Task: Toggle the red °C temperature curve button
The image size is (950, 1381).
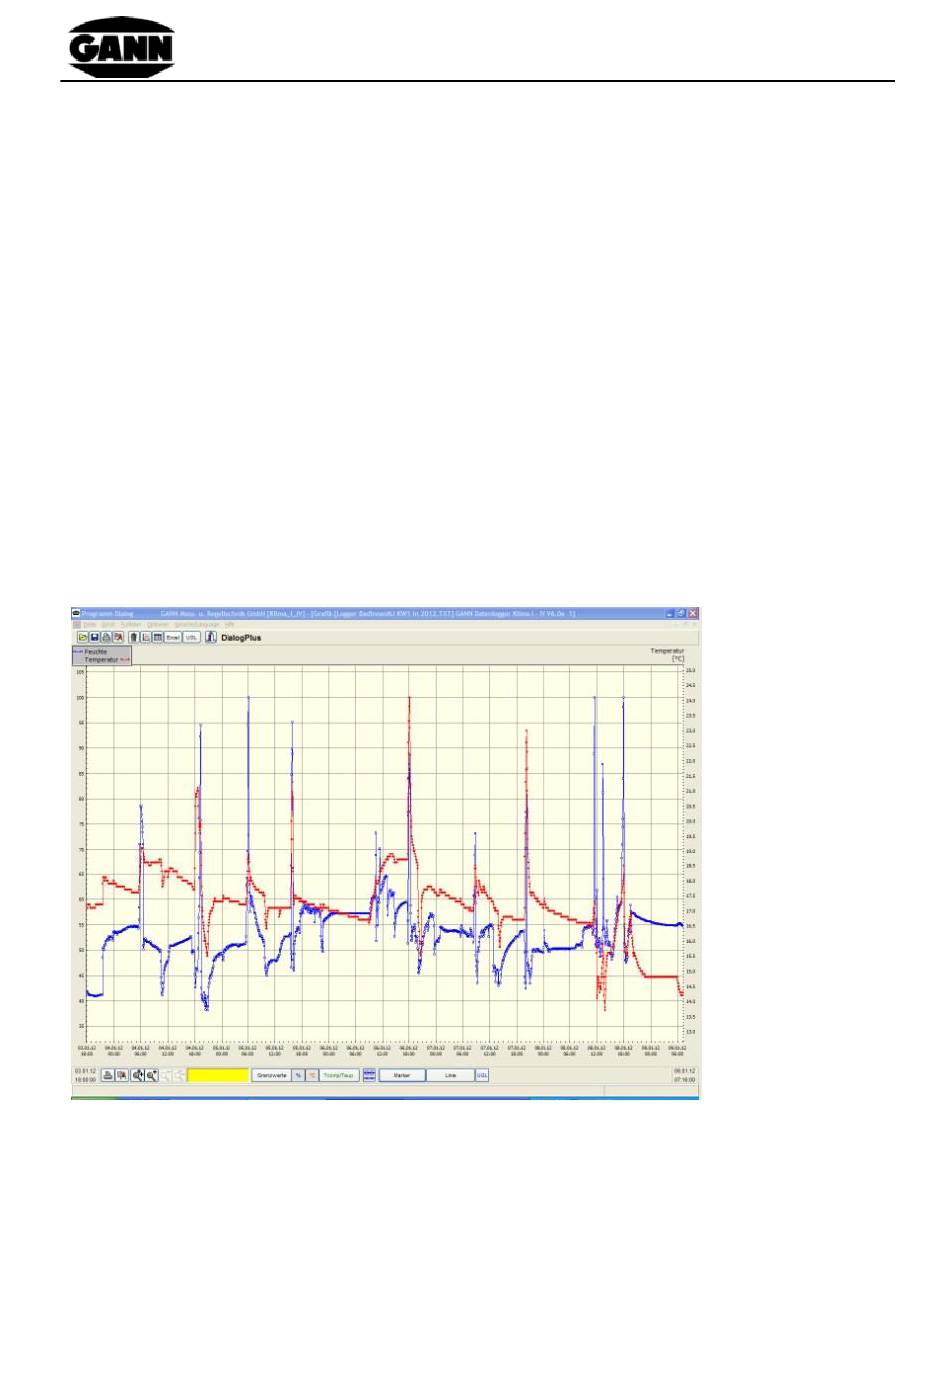Action: coord(312,1075)
